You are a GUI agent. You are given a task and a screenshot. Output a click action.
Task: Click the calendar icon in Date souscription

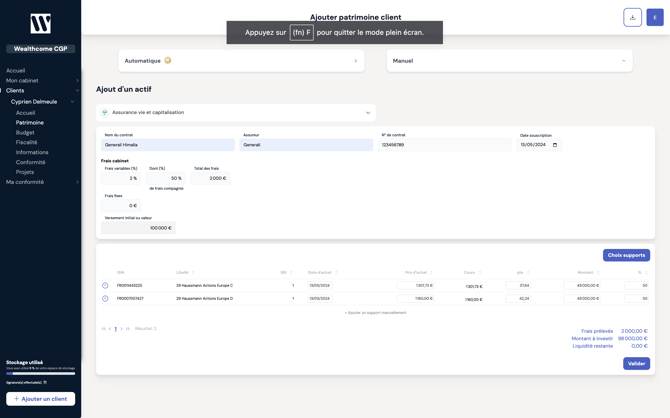tap(555, 145)
